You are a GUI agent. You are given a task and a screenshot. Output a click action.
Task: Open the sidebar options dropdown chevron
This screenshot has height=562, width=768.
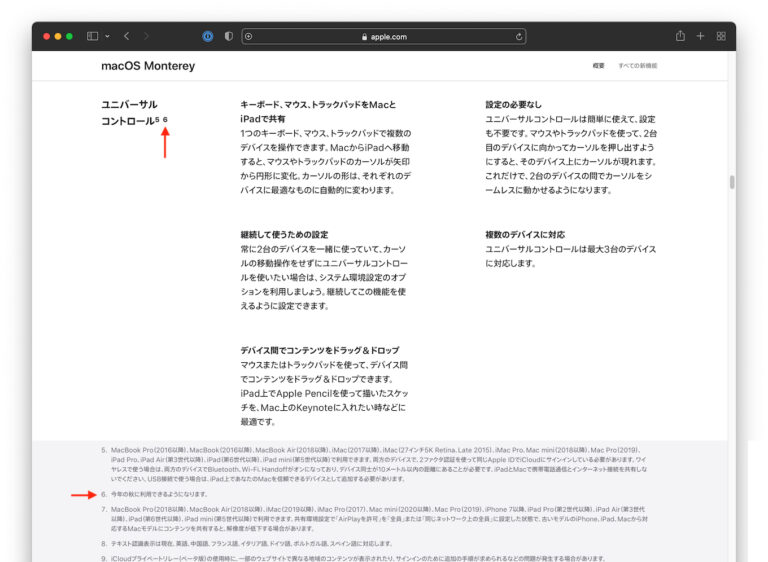107,36
